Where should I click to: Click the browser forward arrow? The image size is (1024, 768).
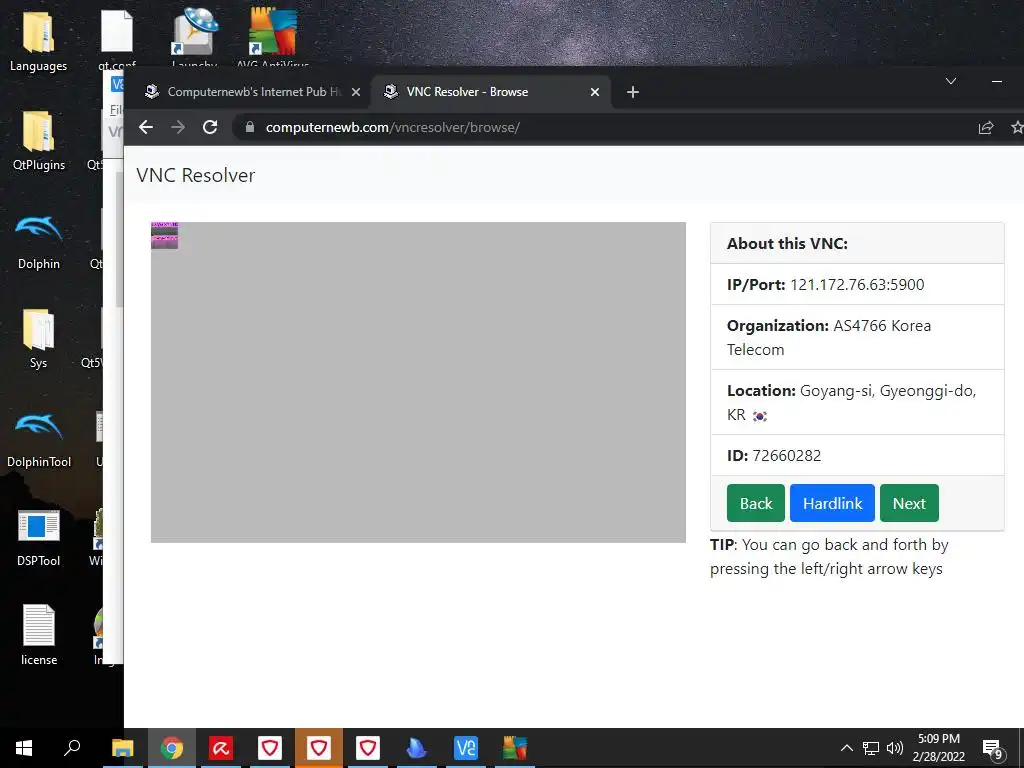[x=178, y=127]
